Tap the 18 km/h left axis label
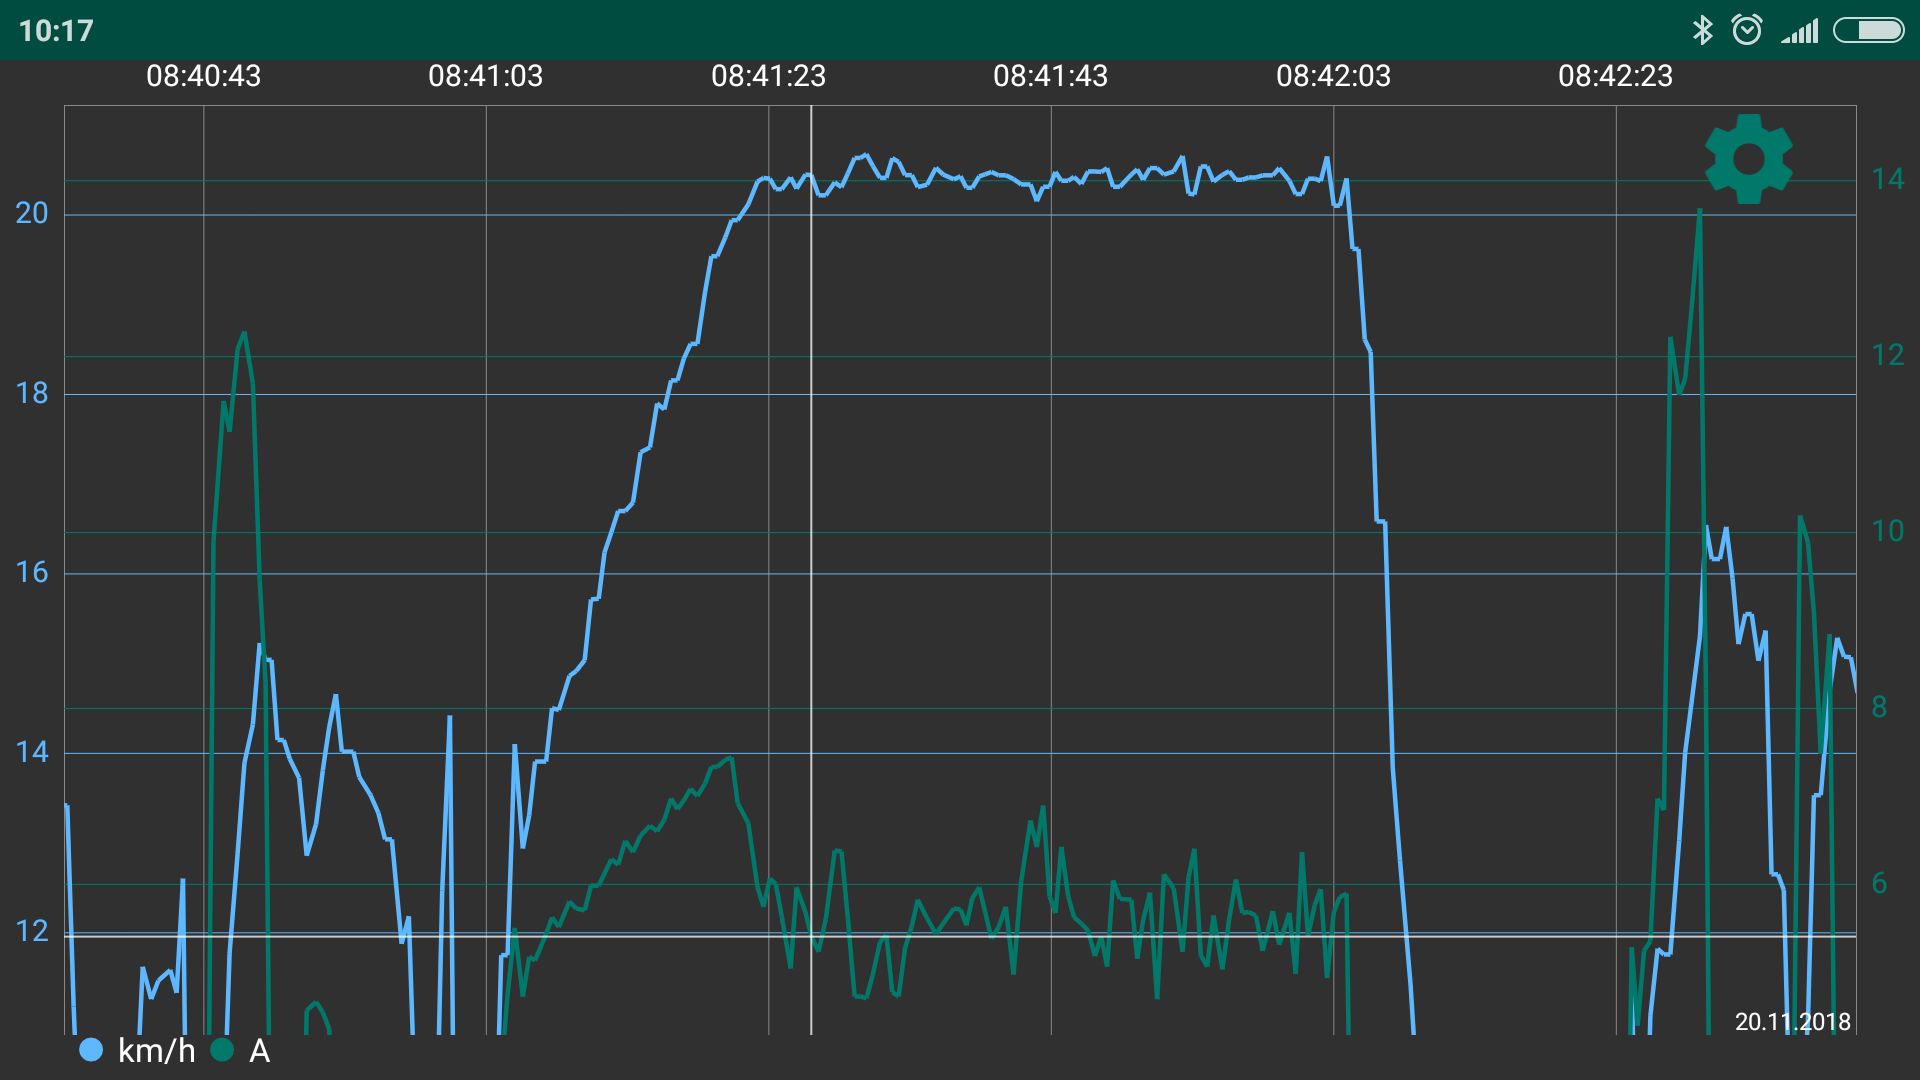Image resolution: width=1920 pixels, height=1080 pixels. [32, 393]
